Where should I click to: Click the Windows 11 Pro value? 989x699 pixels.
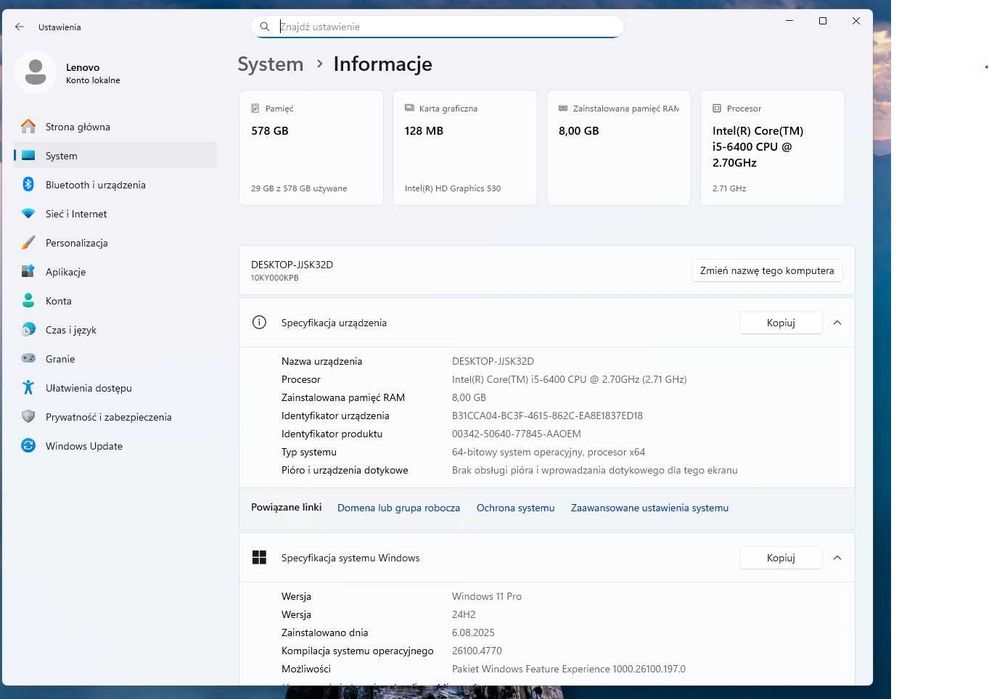point(486,596)
